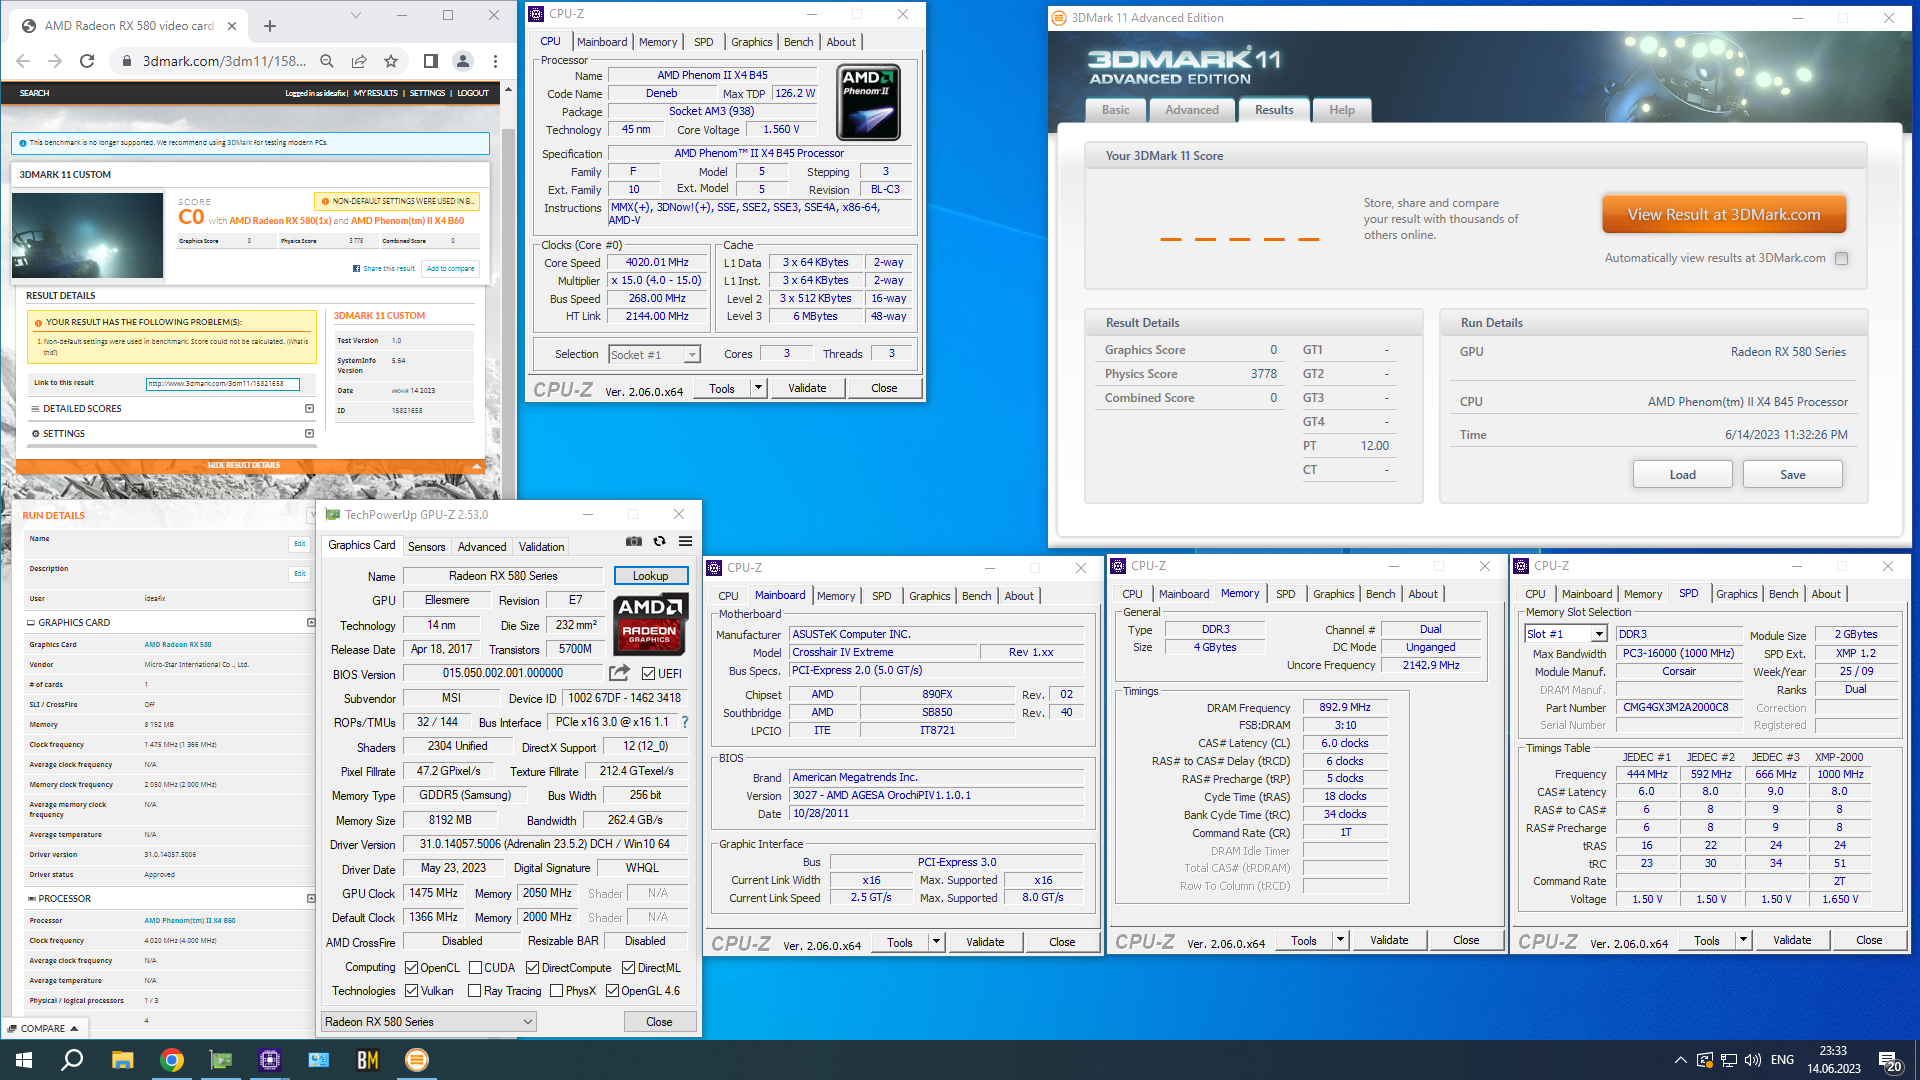Enable automatically view results at 3DMark.com
Image resolution: width=1920 pixels, height=1080 pixels.
pyautogui.click(x=1841, y=258)
